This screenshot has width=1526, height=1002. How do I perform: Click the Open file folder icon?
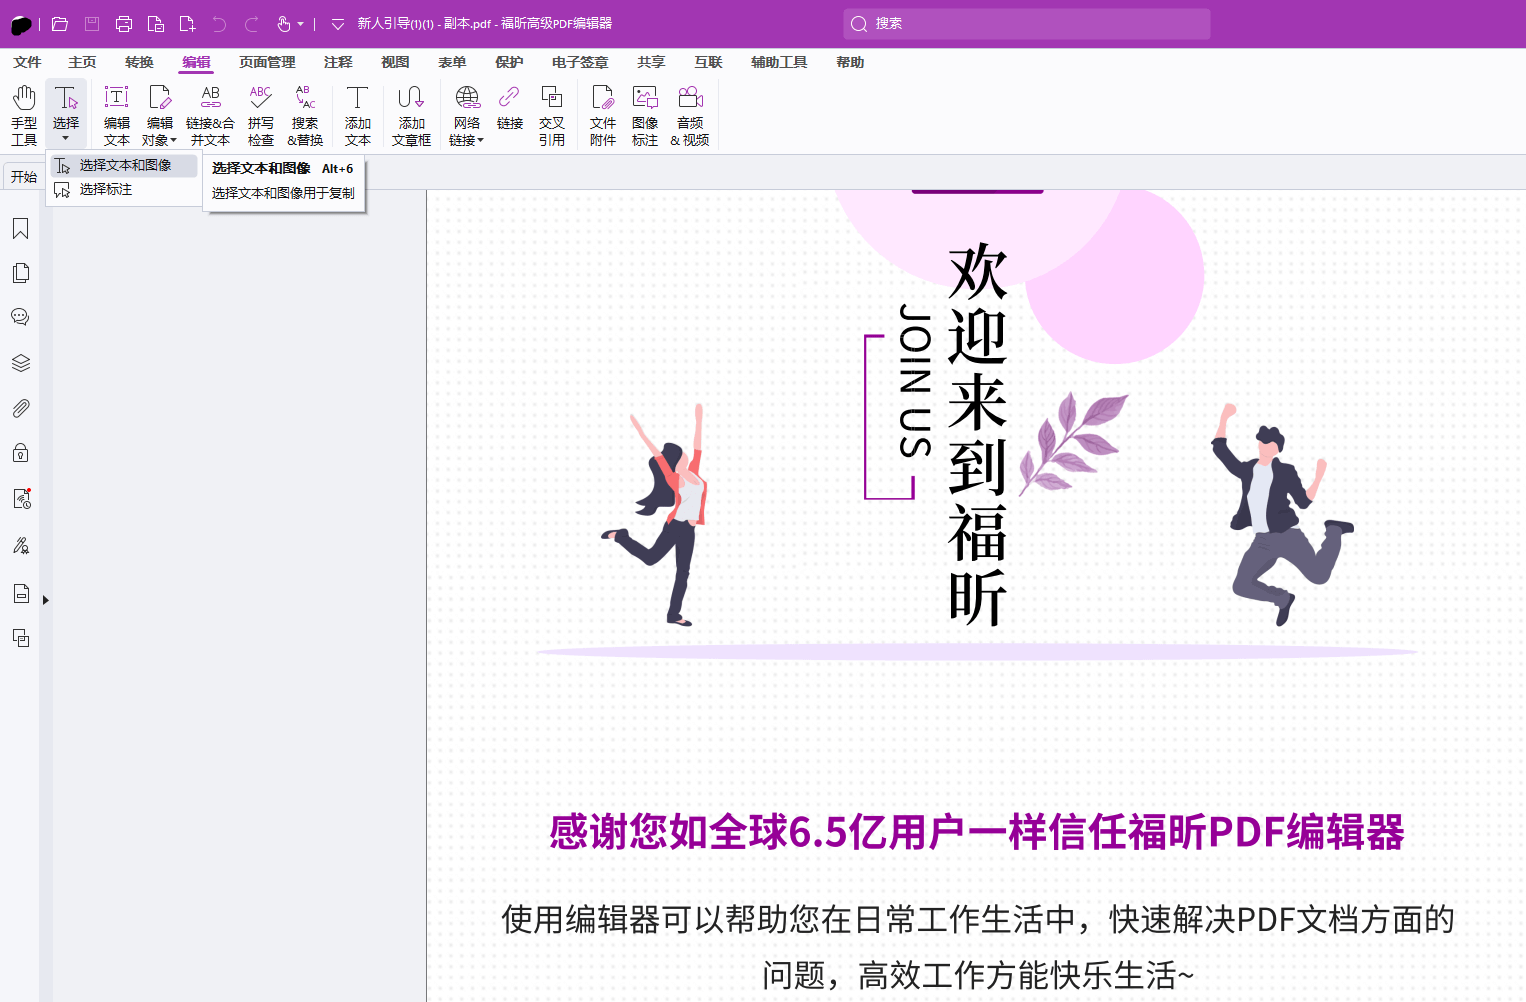[60, 24]
